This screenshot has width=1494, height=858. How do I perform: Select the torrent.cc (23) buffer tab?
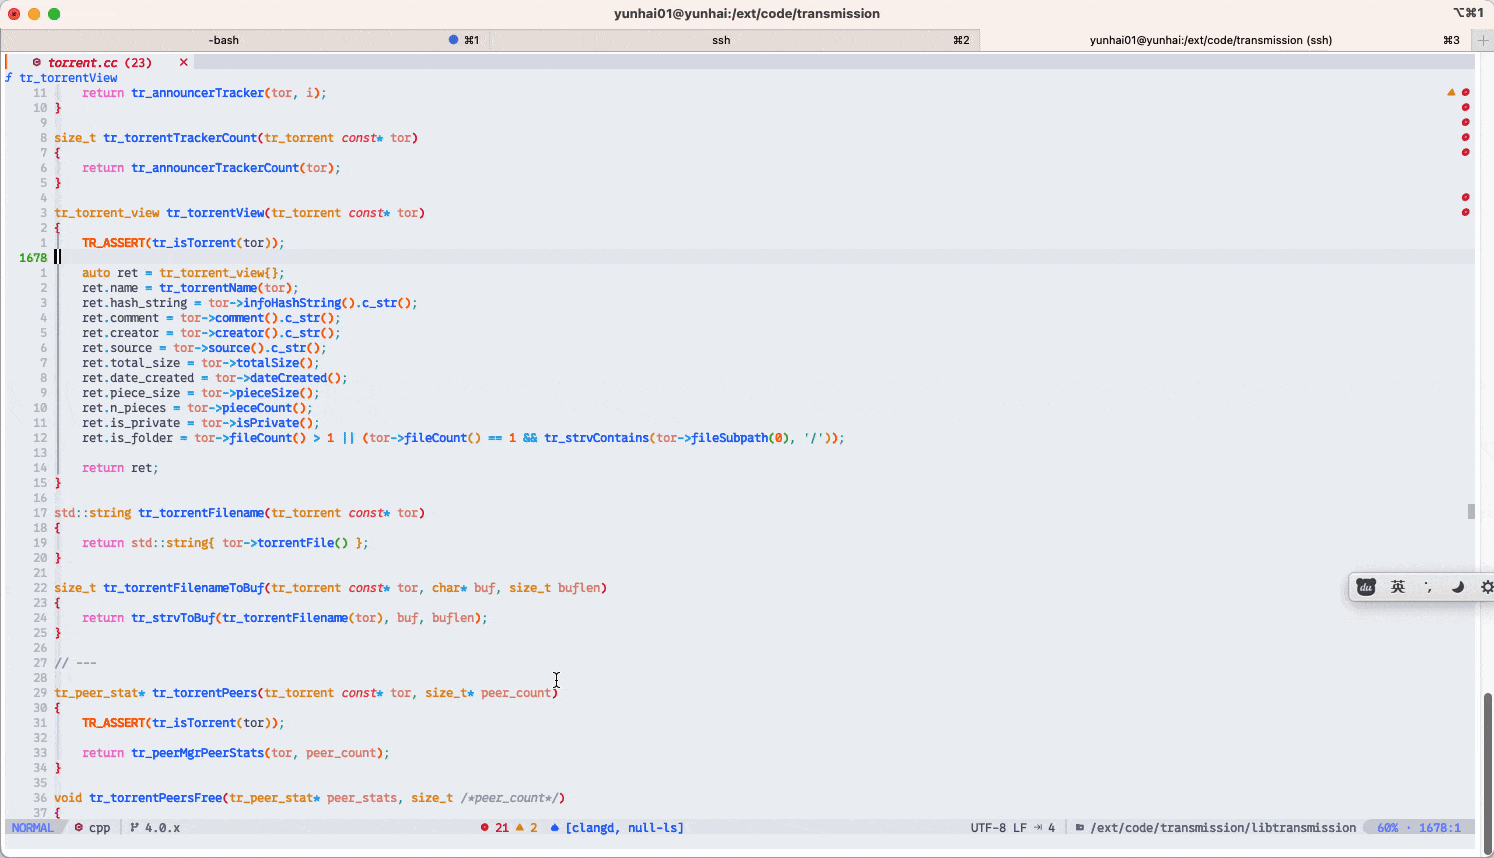(100, 62)
